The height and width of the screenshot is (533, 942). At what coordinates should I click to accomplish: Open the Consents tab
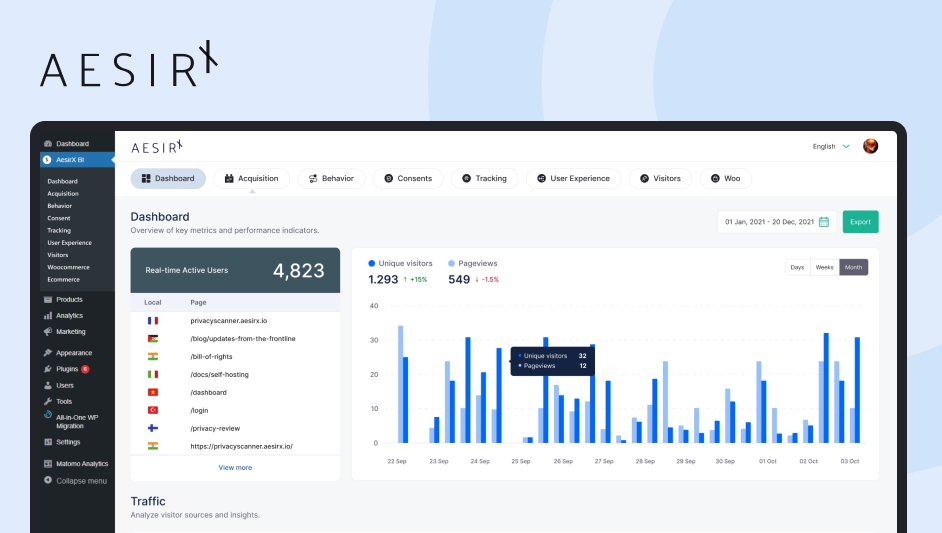tap(409, 178)
